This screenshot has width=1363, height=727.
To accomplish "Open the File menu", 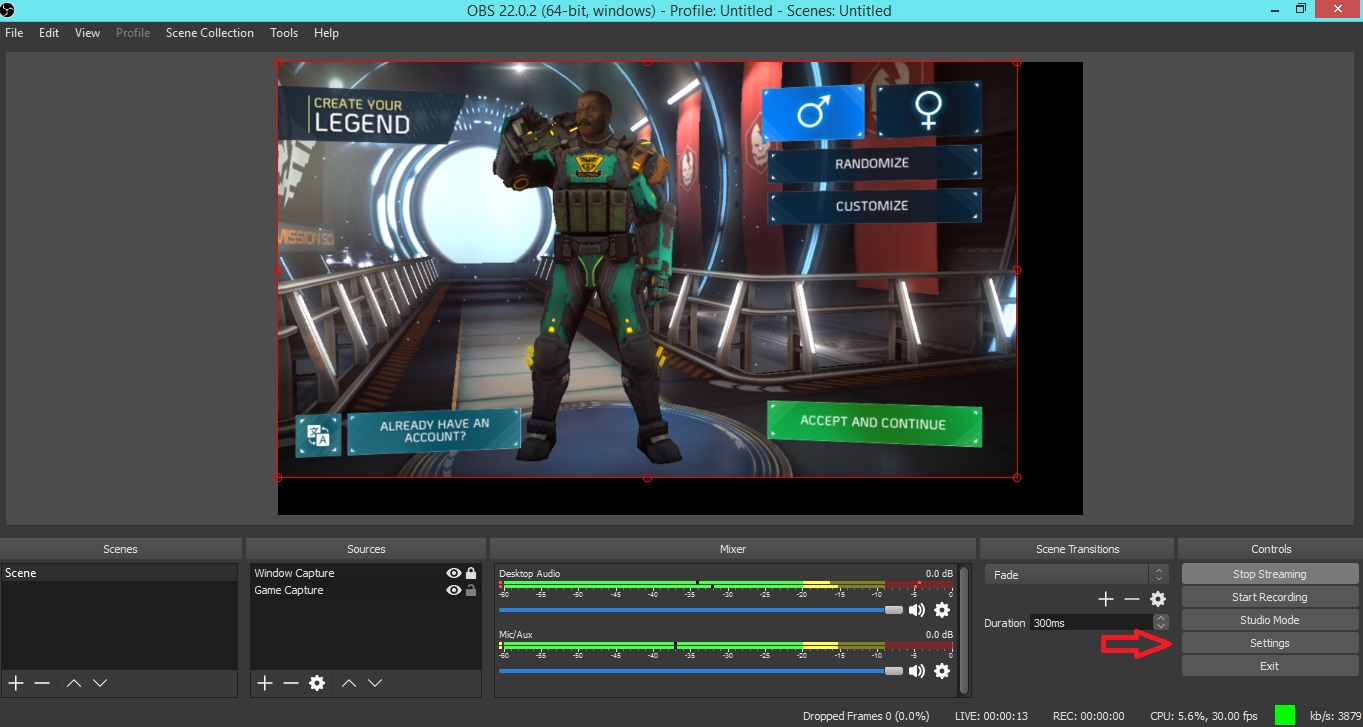I will point(14,33).
